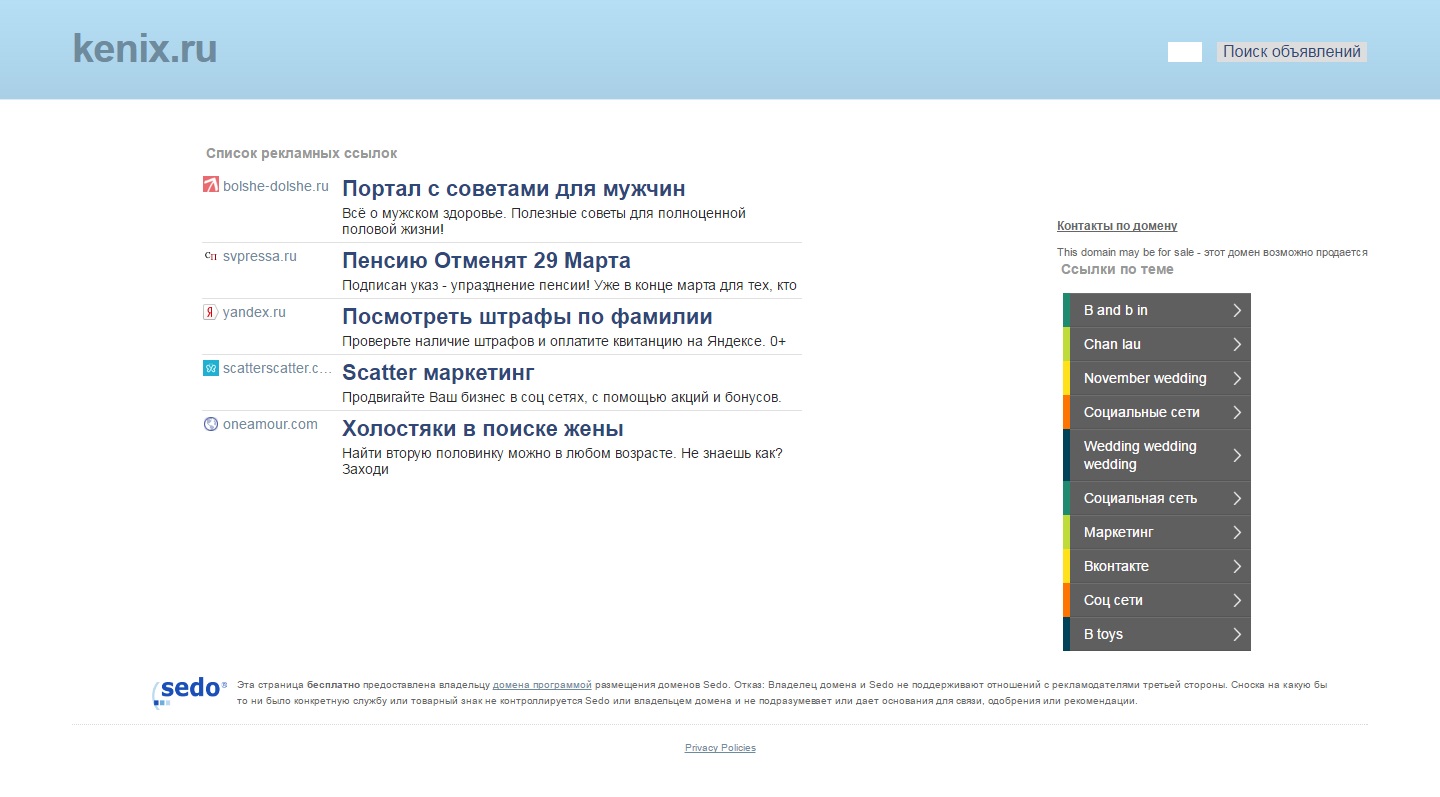Click the yandex.ru domain text
Image resolution: width=1440 pixels, height=797 pixels.
click(254, 312)
